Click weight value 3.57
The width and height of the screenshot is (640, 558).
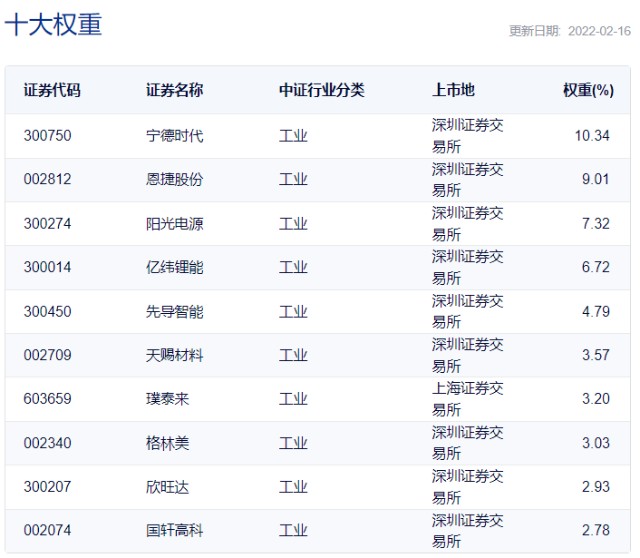[596, 355]
